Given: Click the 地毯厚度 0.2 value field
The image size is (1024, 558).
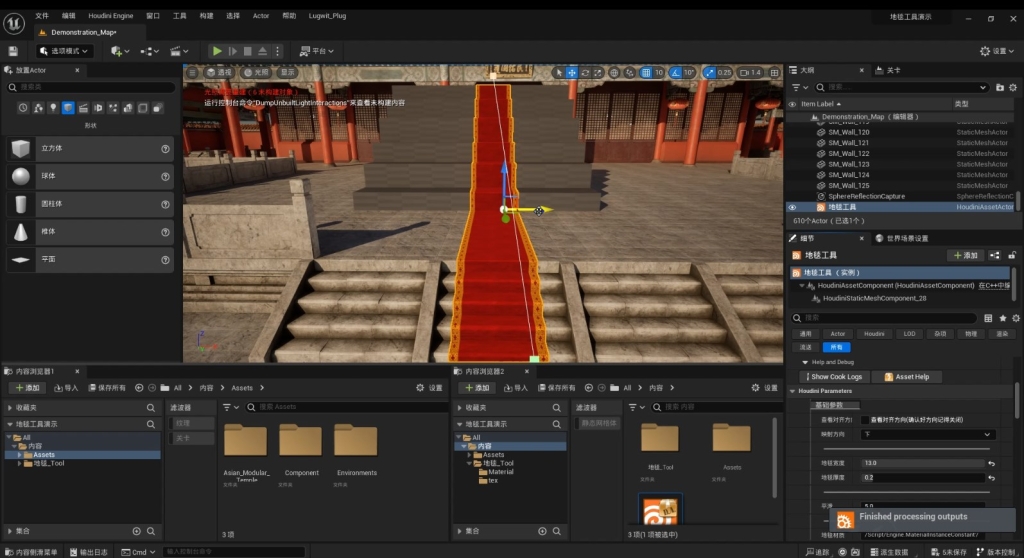Looking at the screenshot, I should click(x=922, y=477).
